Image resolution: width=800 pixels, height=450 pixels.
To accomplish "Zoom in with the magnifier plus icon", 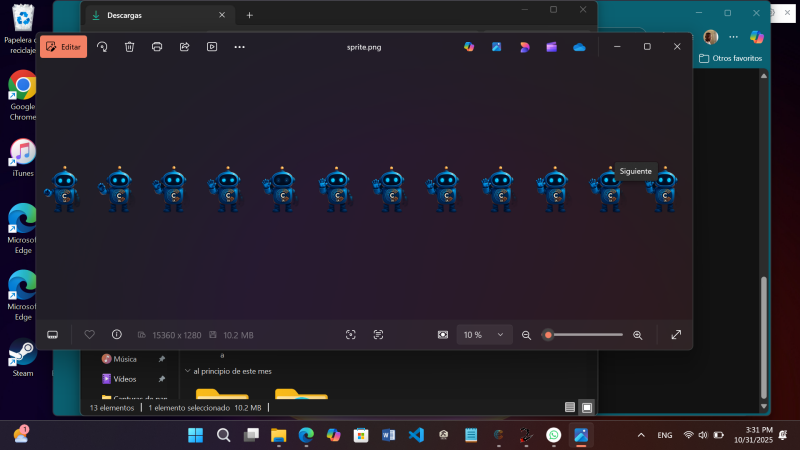I will click(638, 335).
